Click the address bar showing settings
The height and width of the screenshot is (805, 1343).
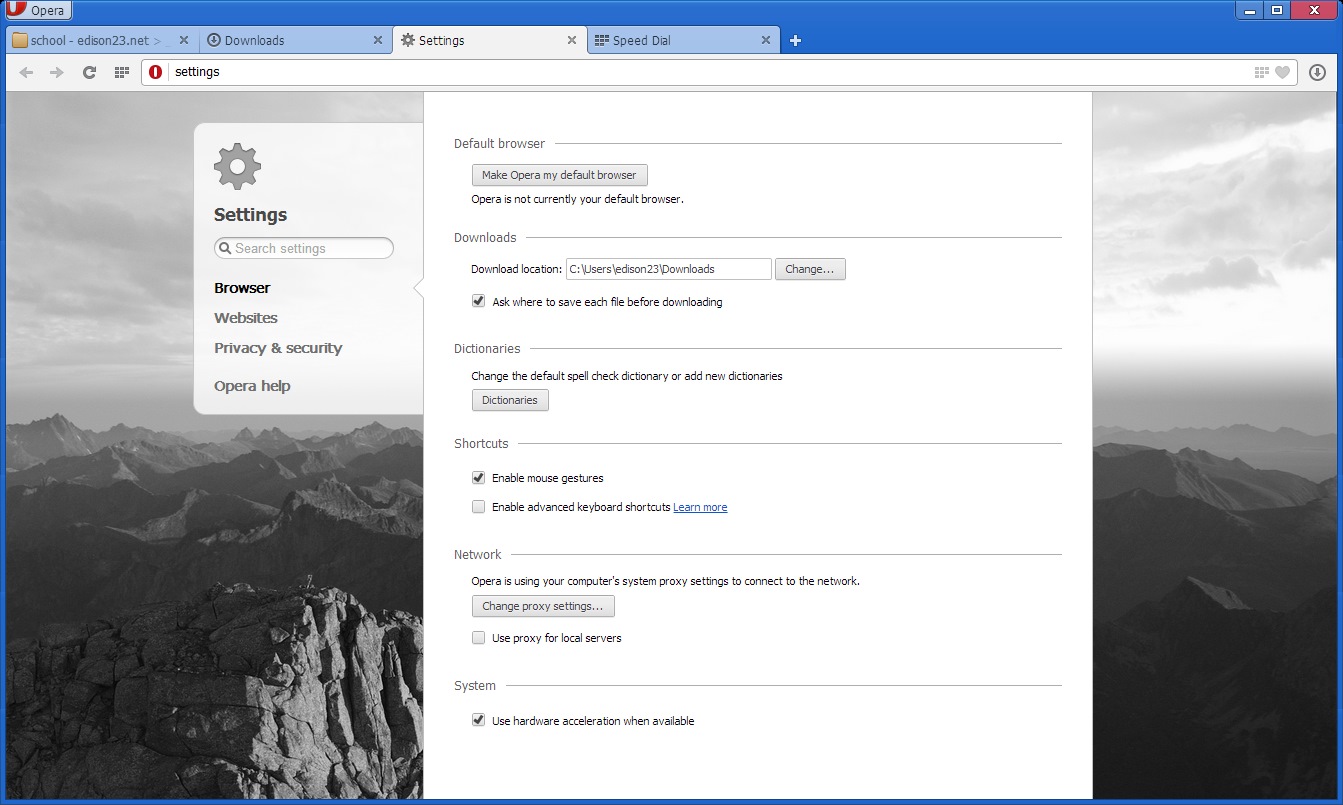coord(720,72)
